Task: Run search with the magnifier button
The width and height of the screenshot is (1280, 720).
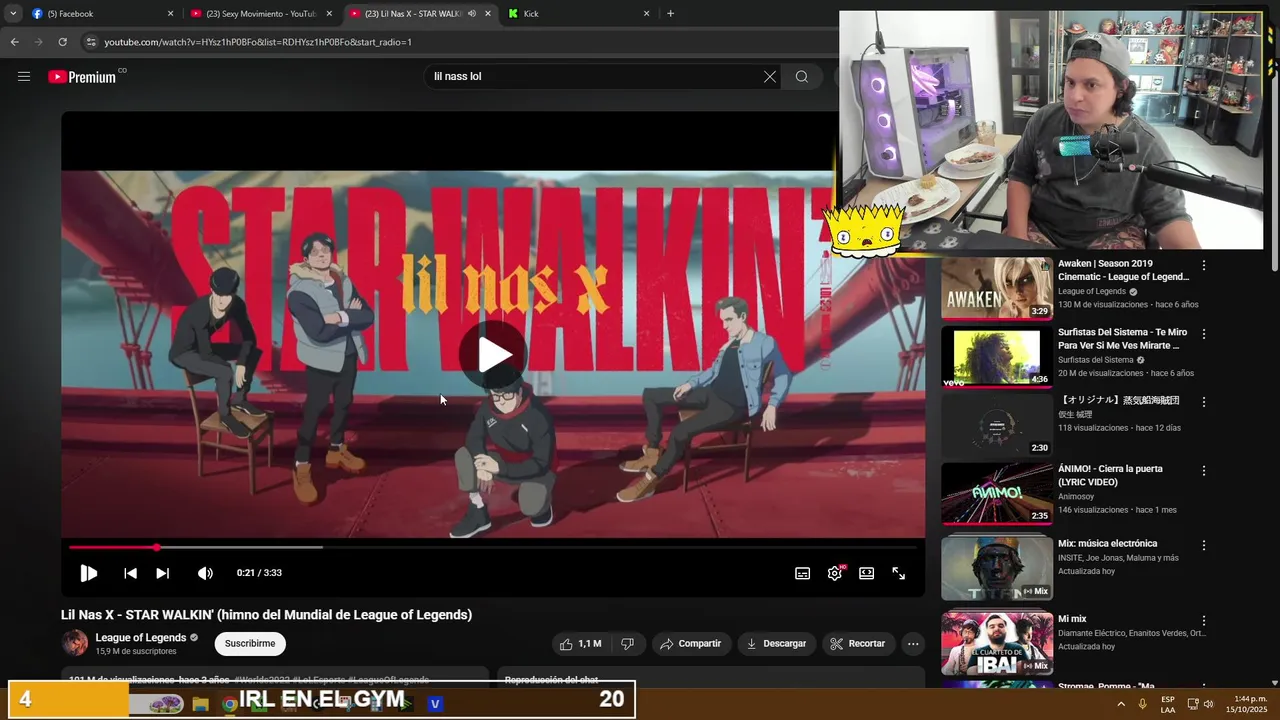Action: click(x=802, y=76)
